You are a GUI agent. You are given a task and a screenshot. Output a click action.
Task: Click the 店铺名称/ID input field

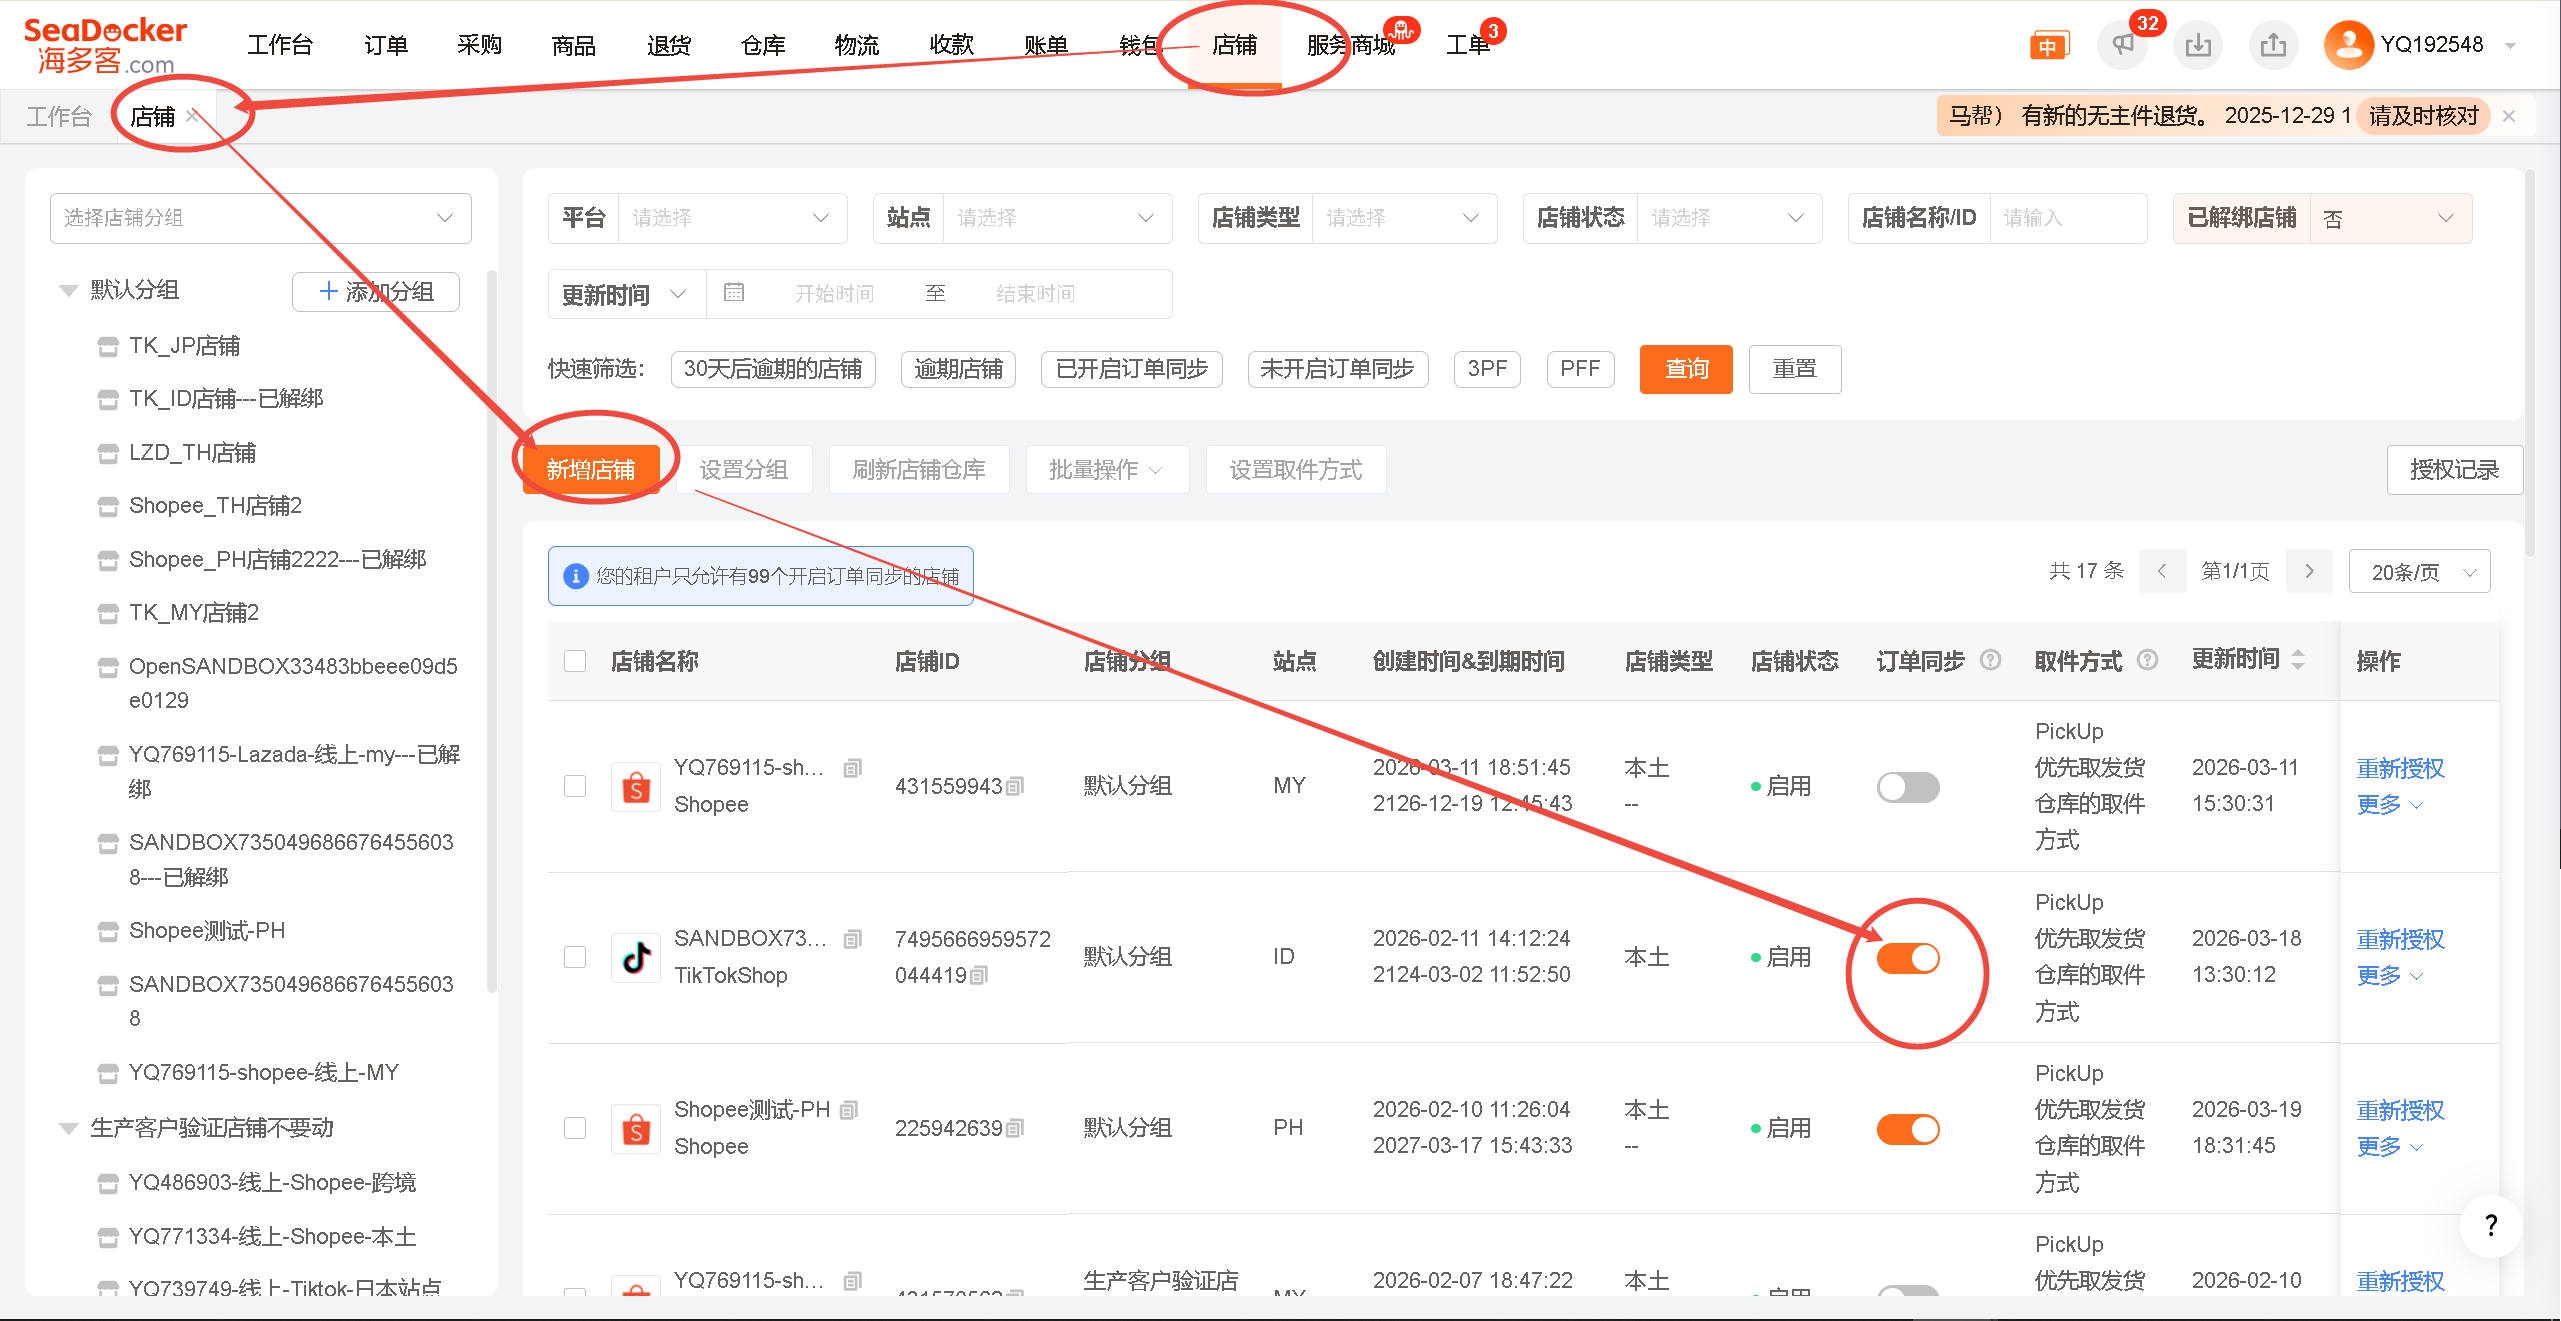[x=2066, y=218]
